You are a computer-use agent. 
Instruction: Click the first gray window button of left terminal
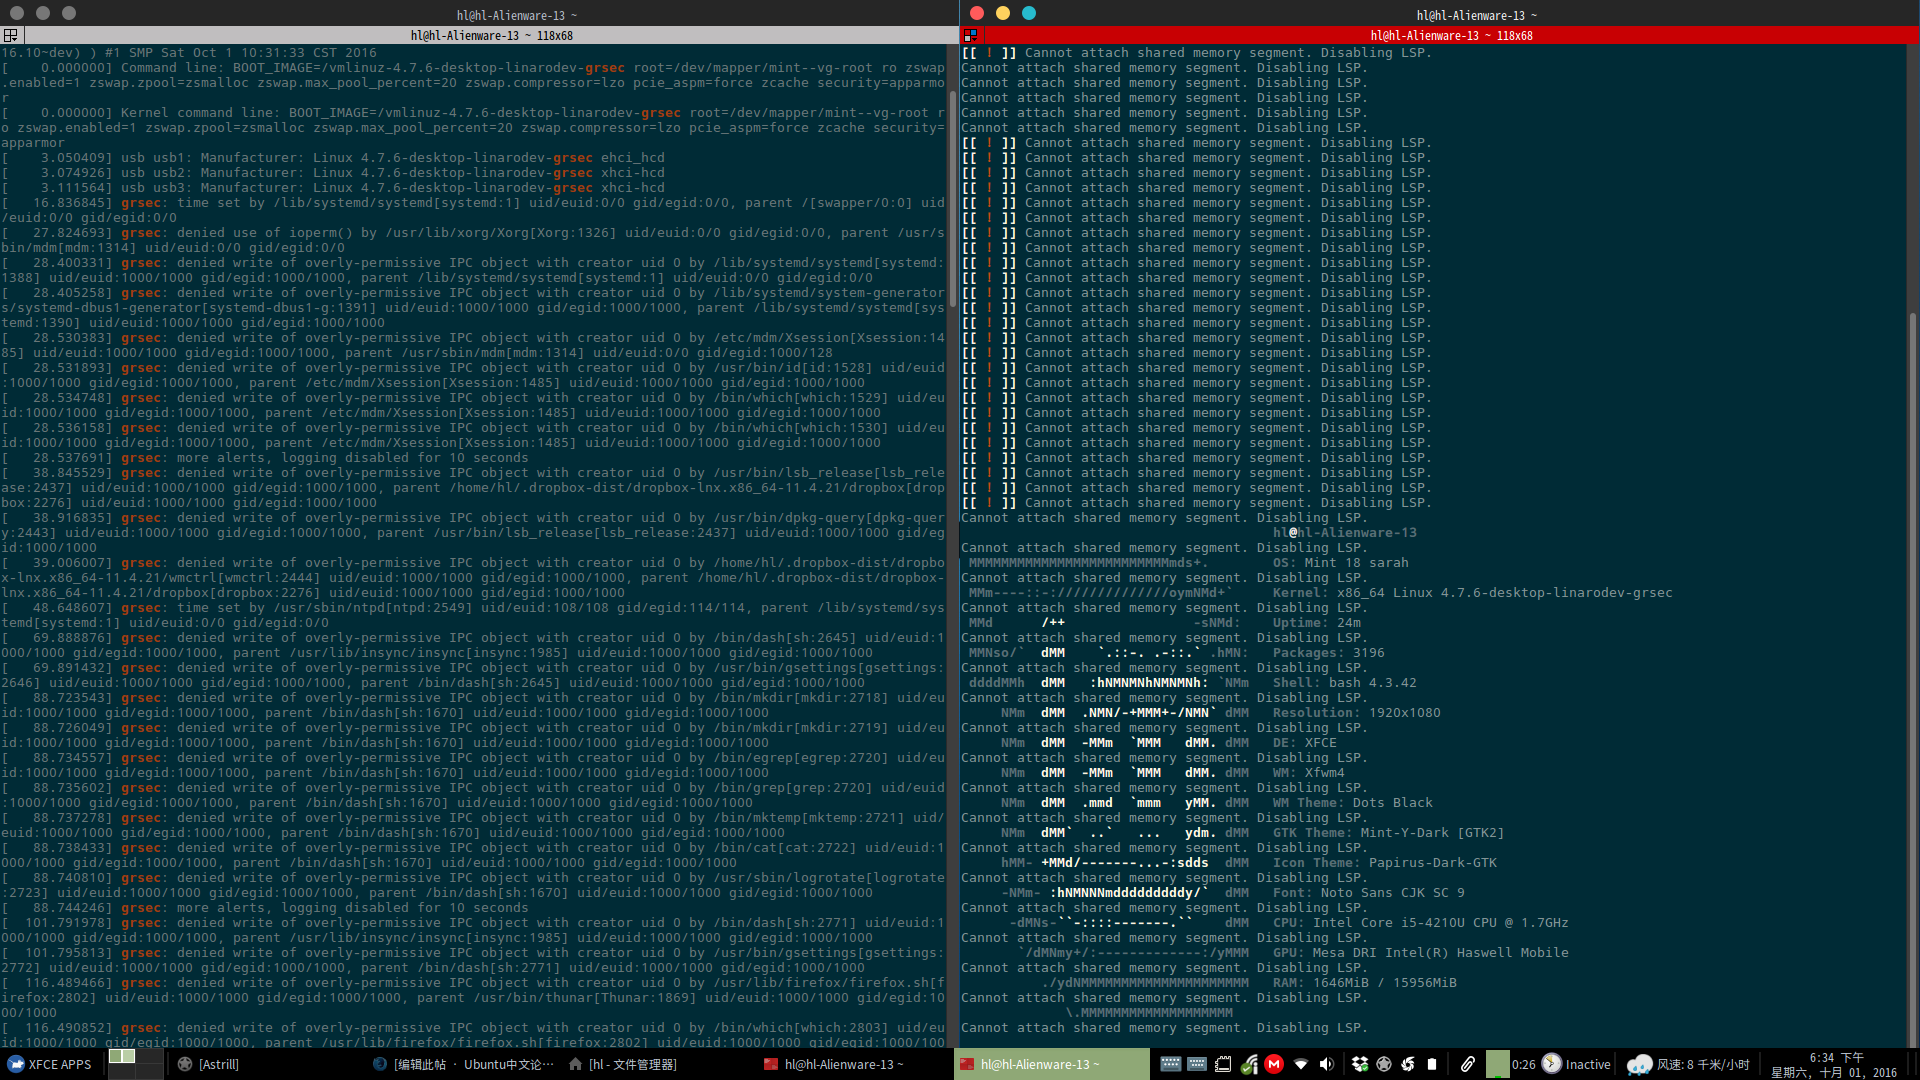[17, 13]
